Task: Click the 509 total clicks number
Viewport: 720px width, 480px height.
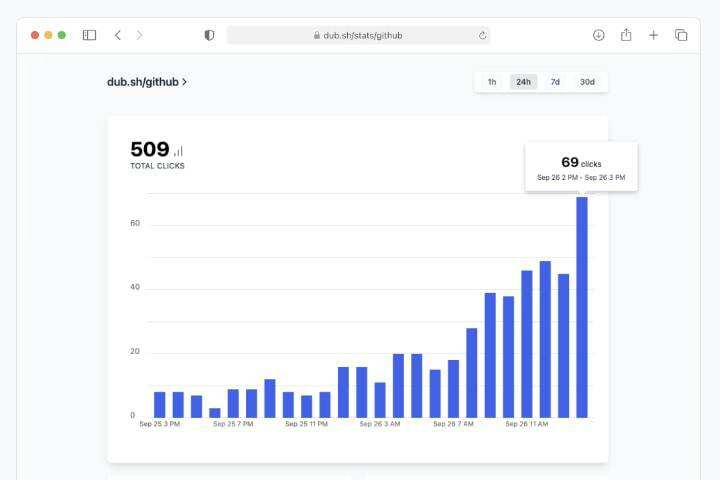Action: coord(150,150)
